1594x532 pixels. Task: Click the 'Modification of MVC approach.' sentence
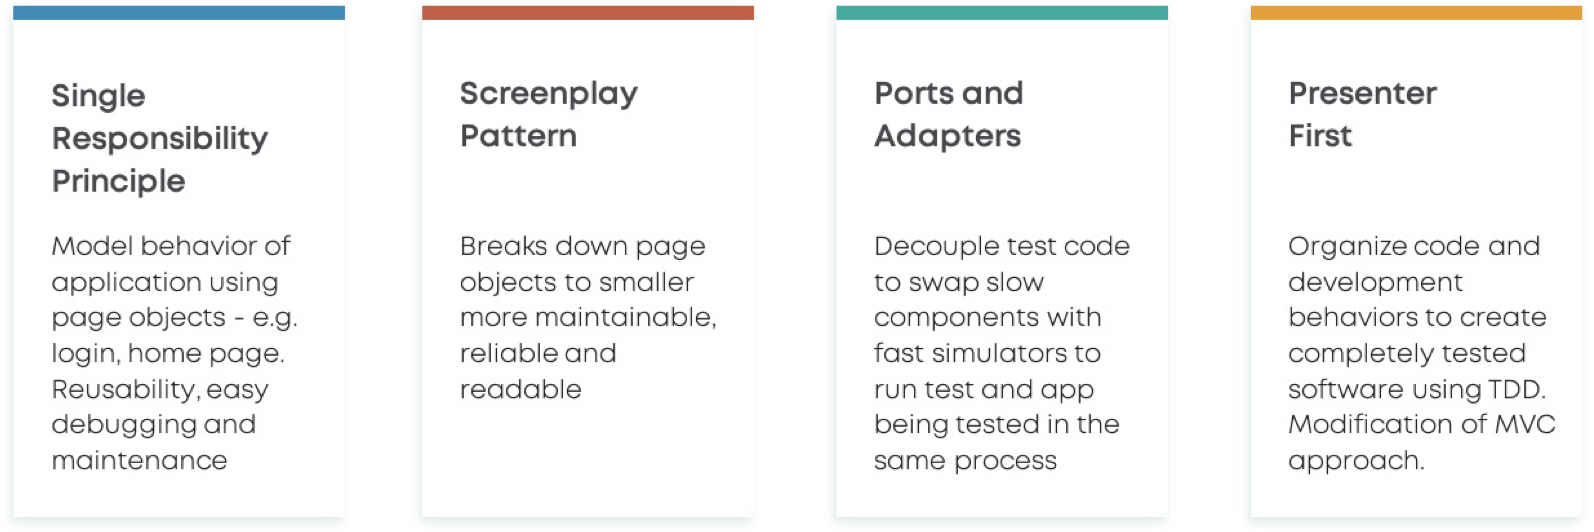coord(1421,442)
